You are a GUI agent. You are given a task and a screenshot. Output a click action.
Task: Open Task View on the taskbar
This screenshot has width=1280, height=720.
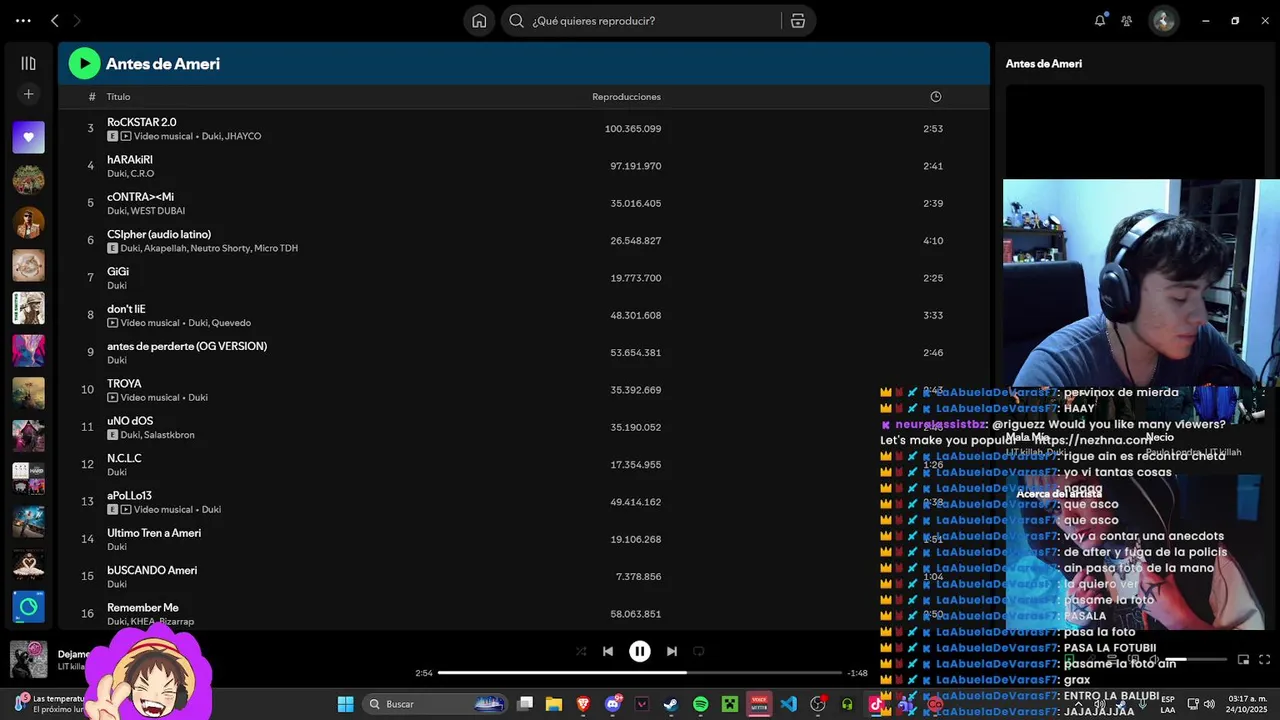tap(525, 704)
